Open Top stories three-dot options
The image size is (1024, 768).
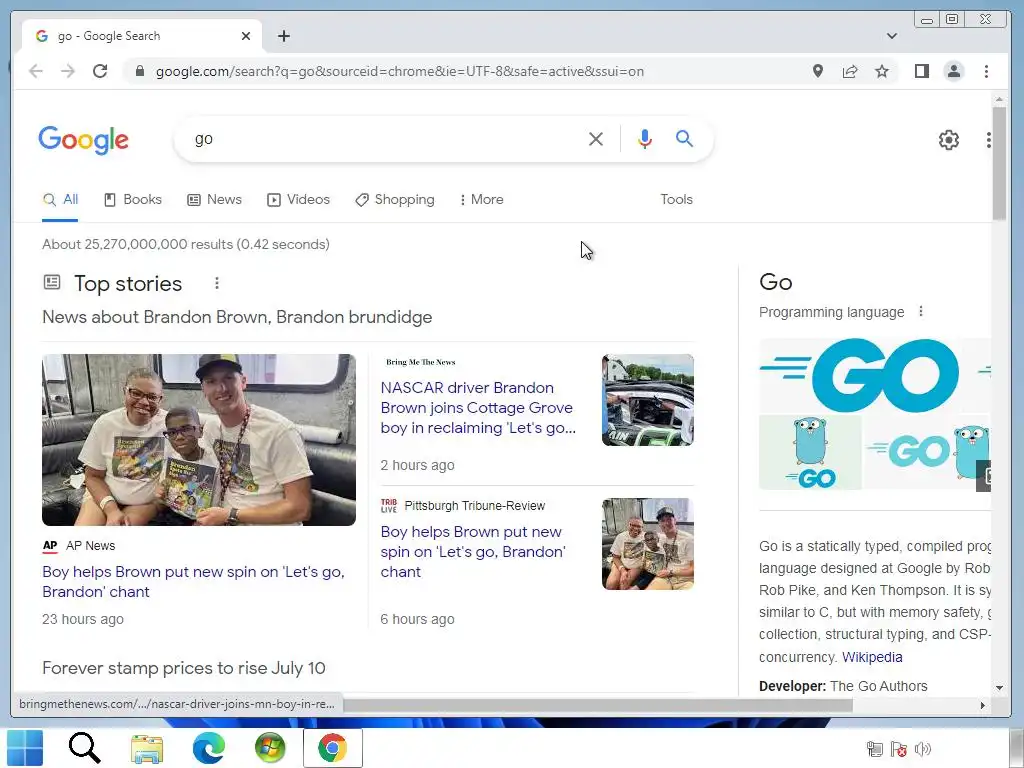217,283
